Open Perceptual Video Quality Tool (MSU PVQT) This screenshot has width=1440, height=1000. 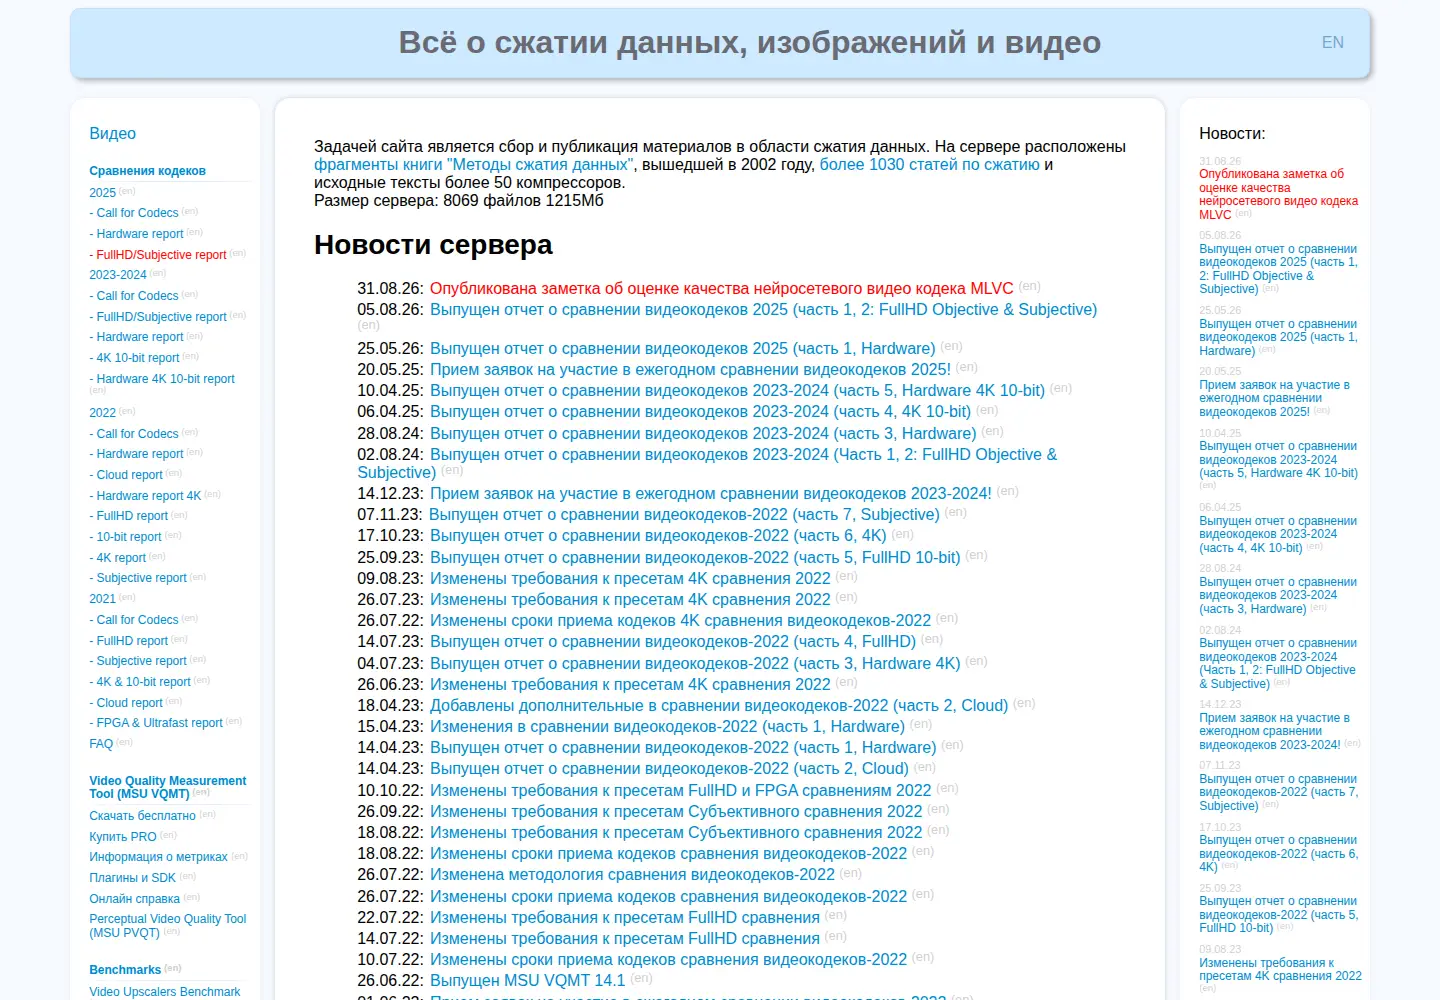click(167, 926)
